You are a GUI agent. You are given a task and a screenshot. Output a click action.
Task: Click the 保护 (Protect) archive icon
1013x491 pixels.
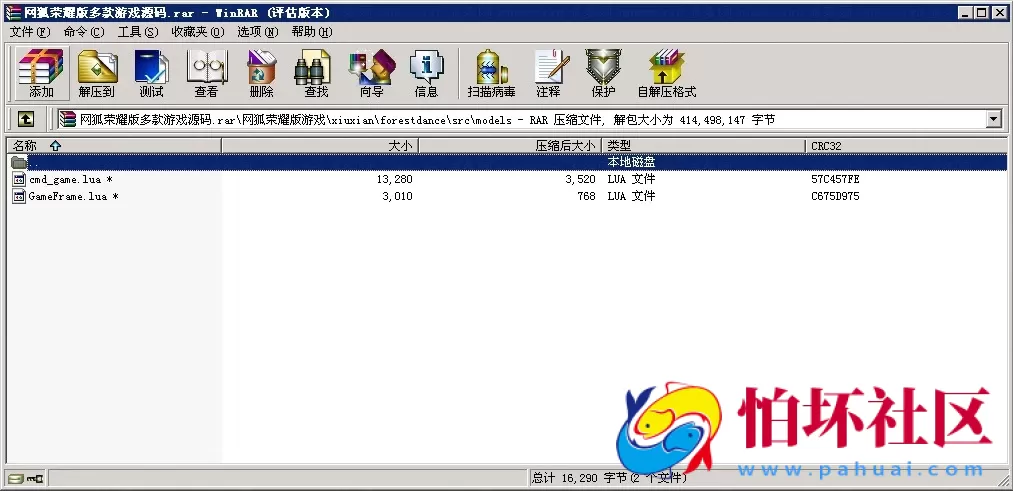tap(603, 73)
